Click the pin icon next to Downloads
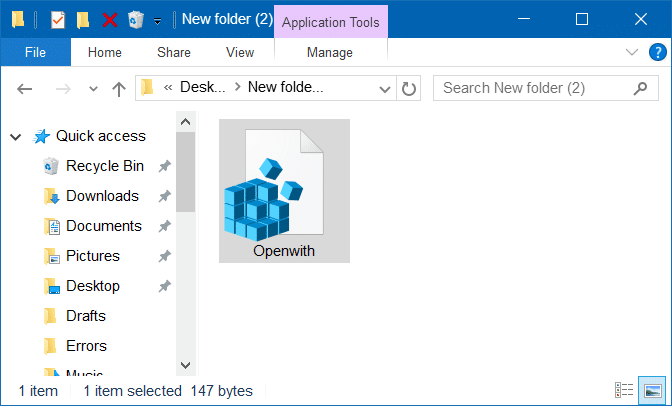The height and width of the screenshot is (406, 672). tap(165, 196)
